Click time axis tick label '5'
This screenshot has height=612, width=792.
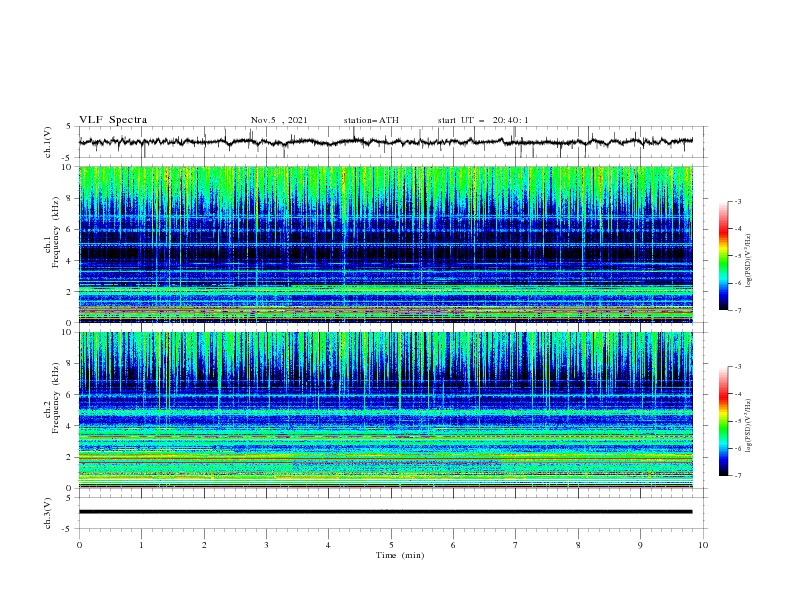(x=391, y=545)
